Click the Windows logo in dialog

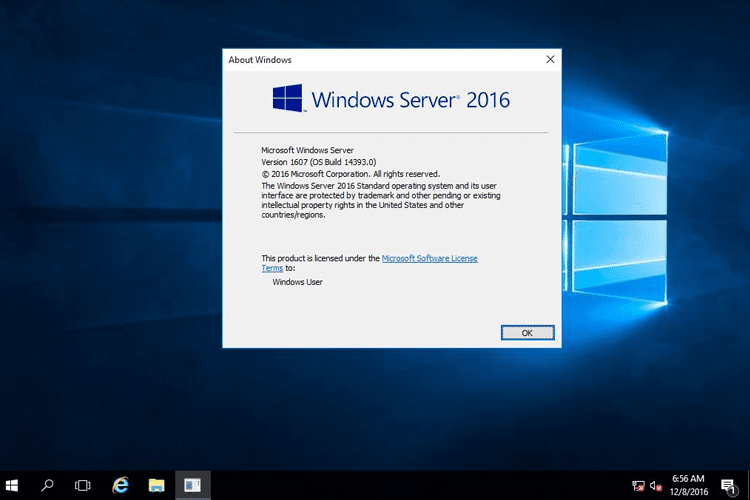click(288, 98)
